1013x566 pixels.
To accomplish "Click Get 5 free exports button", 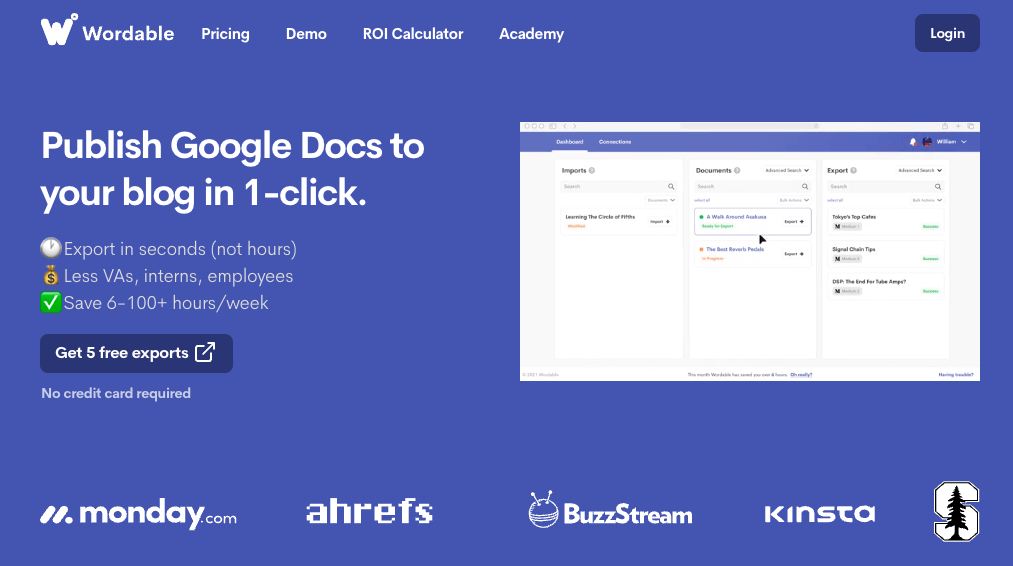I will point(136,353).
